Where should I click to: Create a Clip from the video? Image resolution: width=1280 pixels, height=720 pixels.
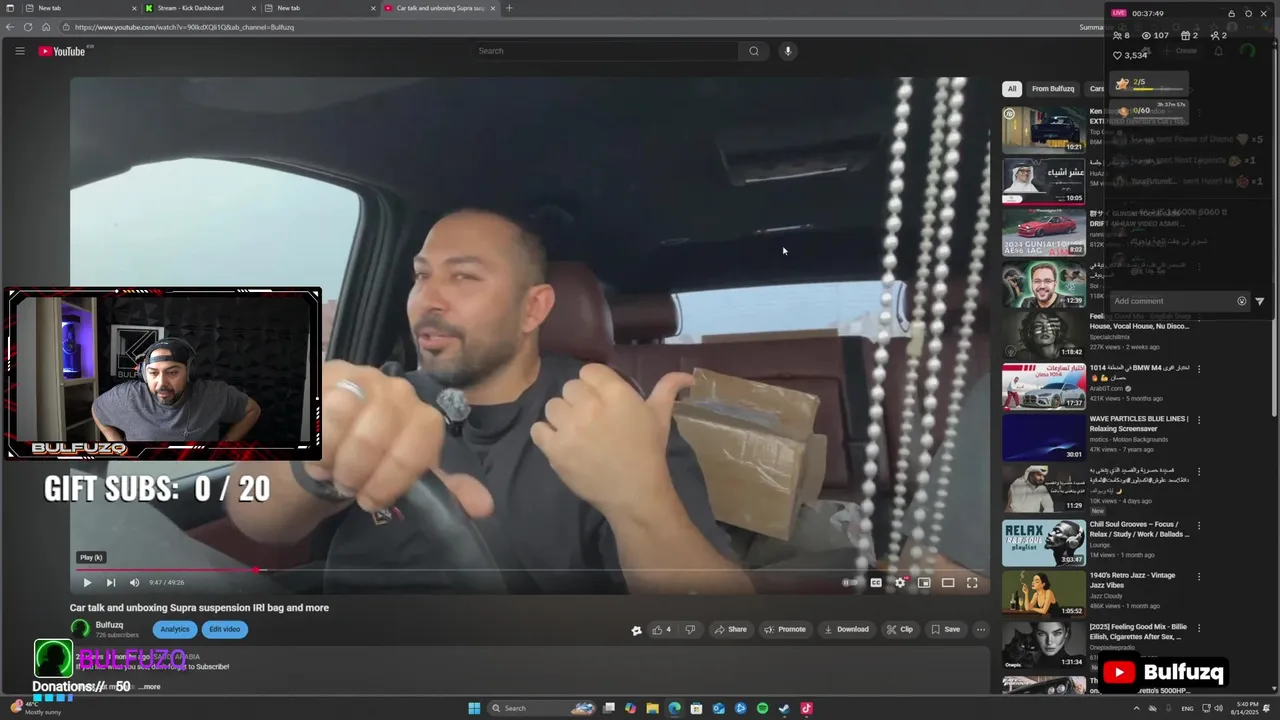[x=900, y=629]
